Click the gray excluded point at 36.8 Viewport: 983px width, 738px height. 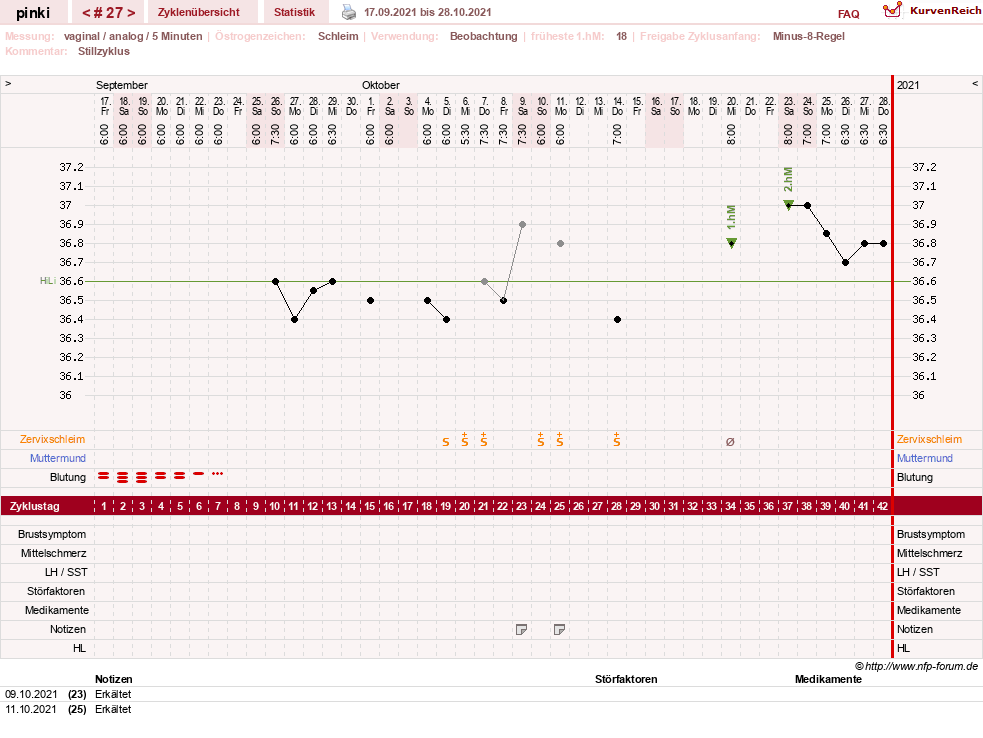pyautogui.click(x=560, y=243)
